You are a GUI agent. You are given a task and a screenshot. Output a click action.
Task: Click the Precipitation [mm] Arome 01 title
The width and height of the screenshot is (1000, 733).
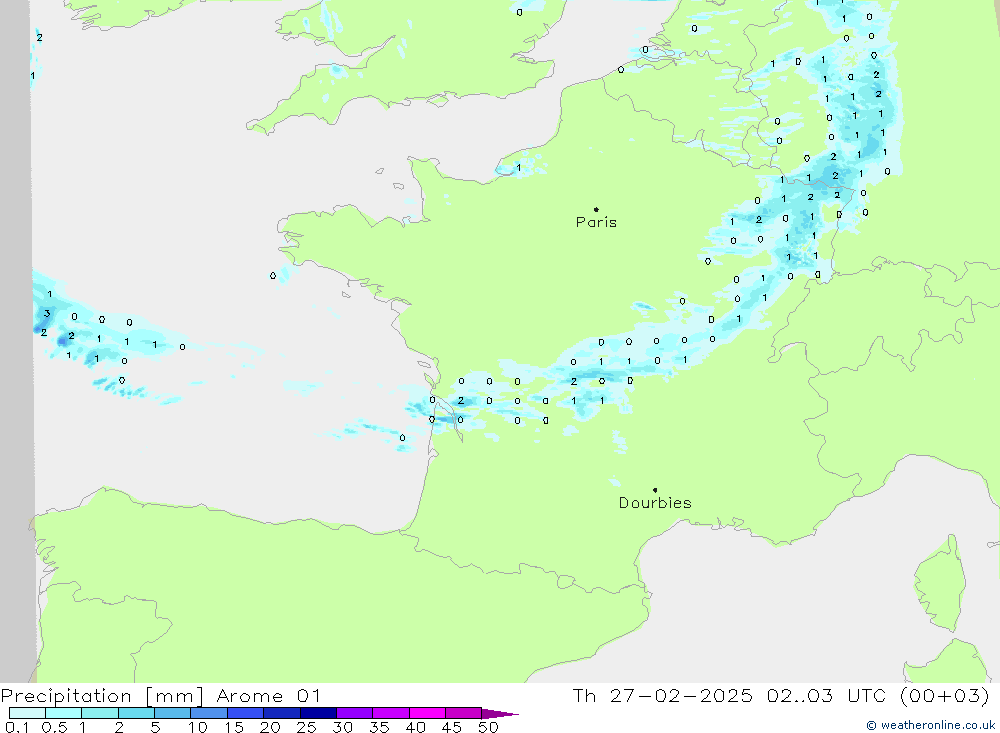[161, 695]
